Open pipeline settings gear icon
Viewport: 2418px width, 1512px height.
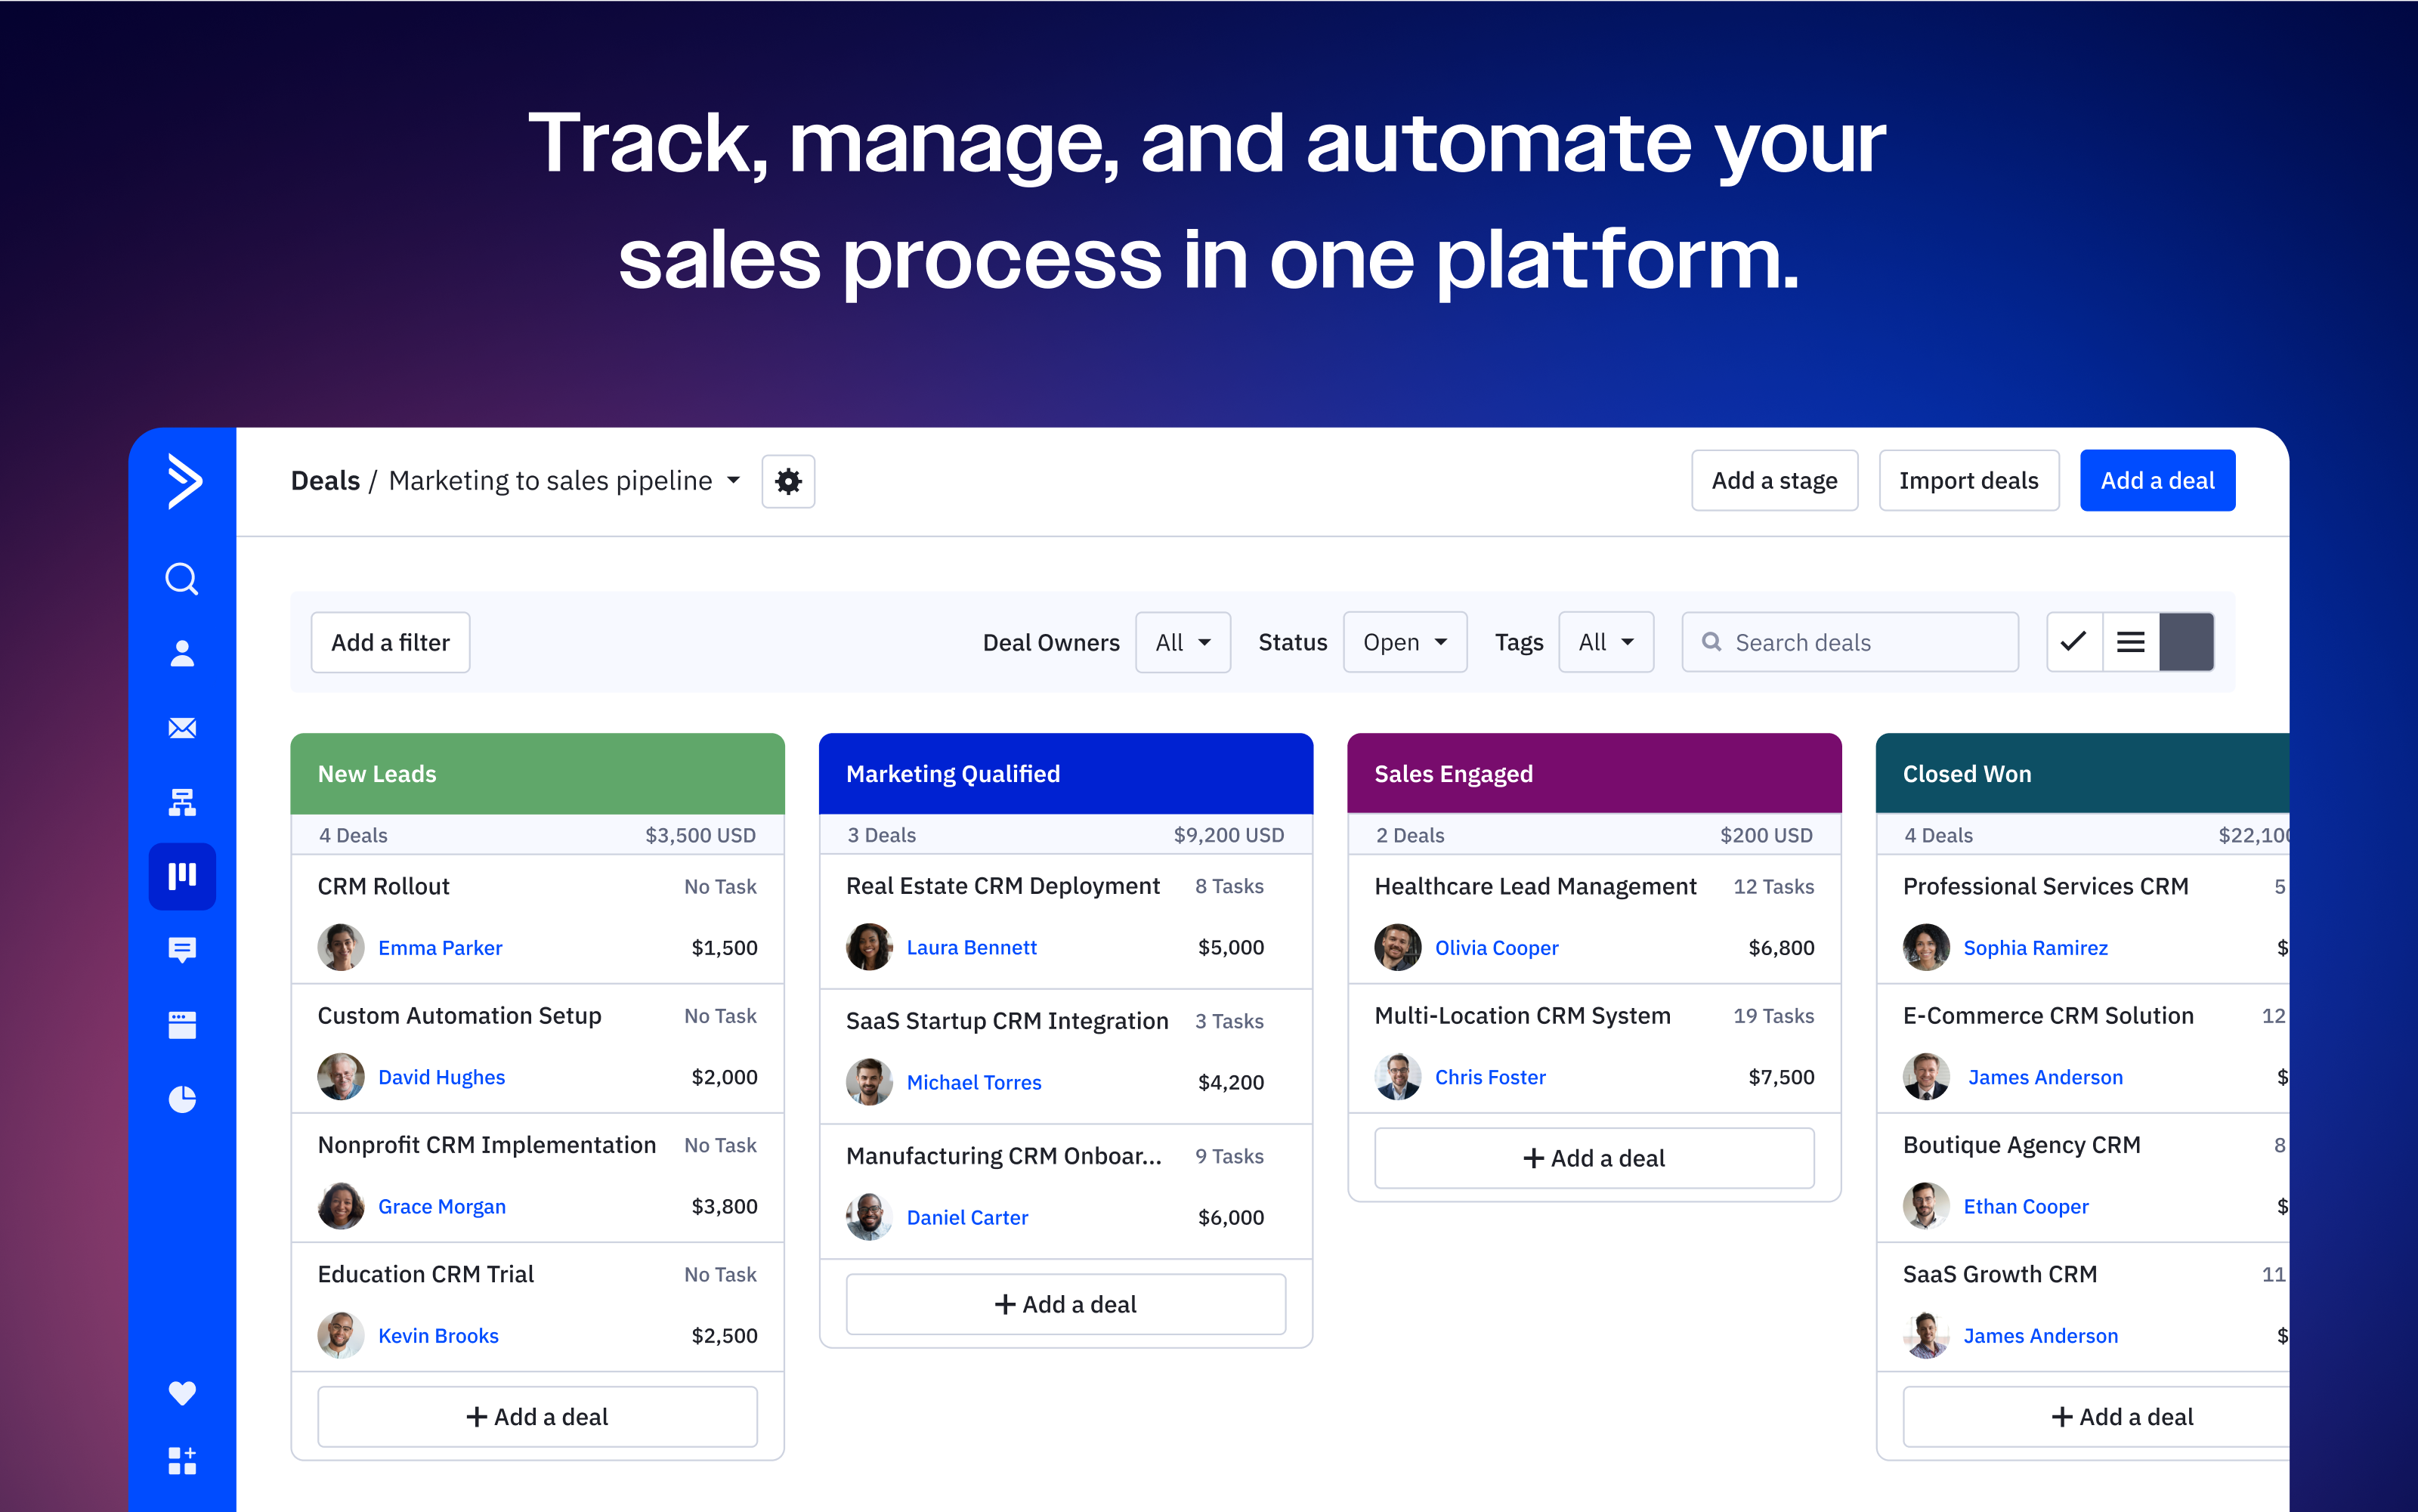point(788,482)
